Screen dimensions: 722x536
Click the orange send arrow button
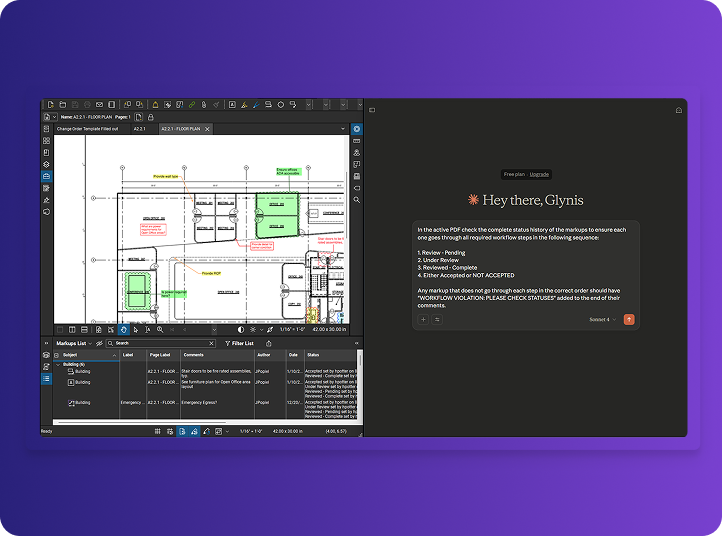click(x=629, y=319)
